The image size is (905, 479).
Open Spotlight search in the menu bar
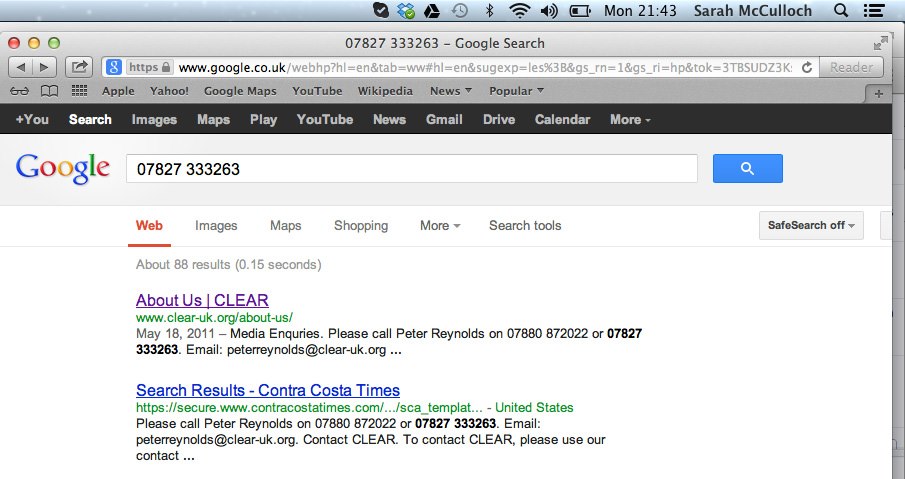(841, 10)
